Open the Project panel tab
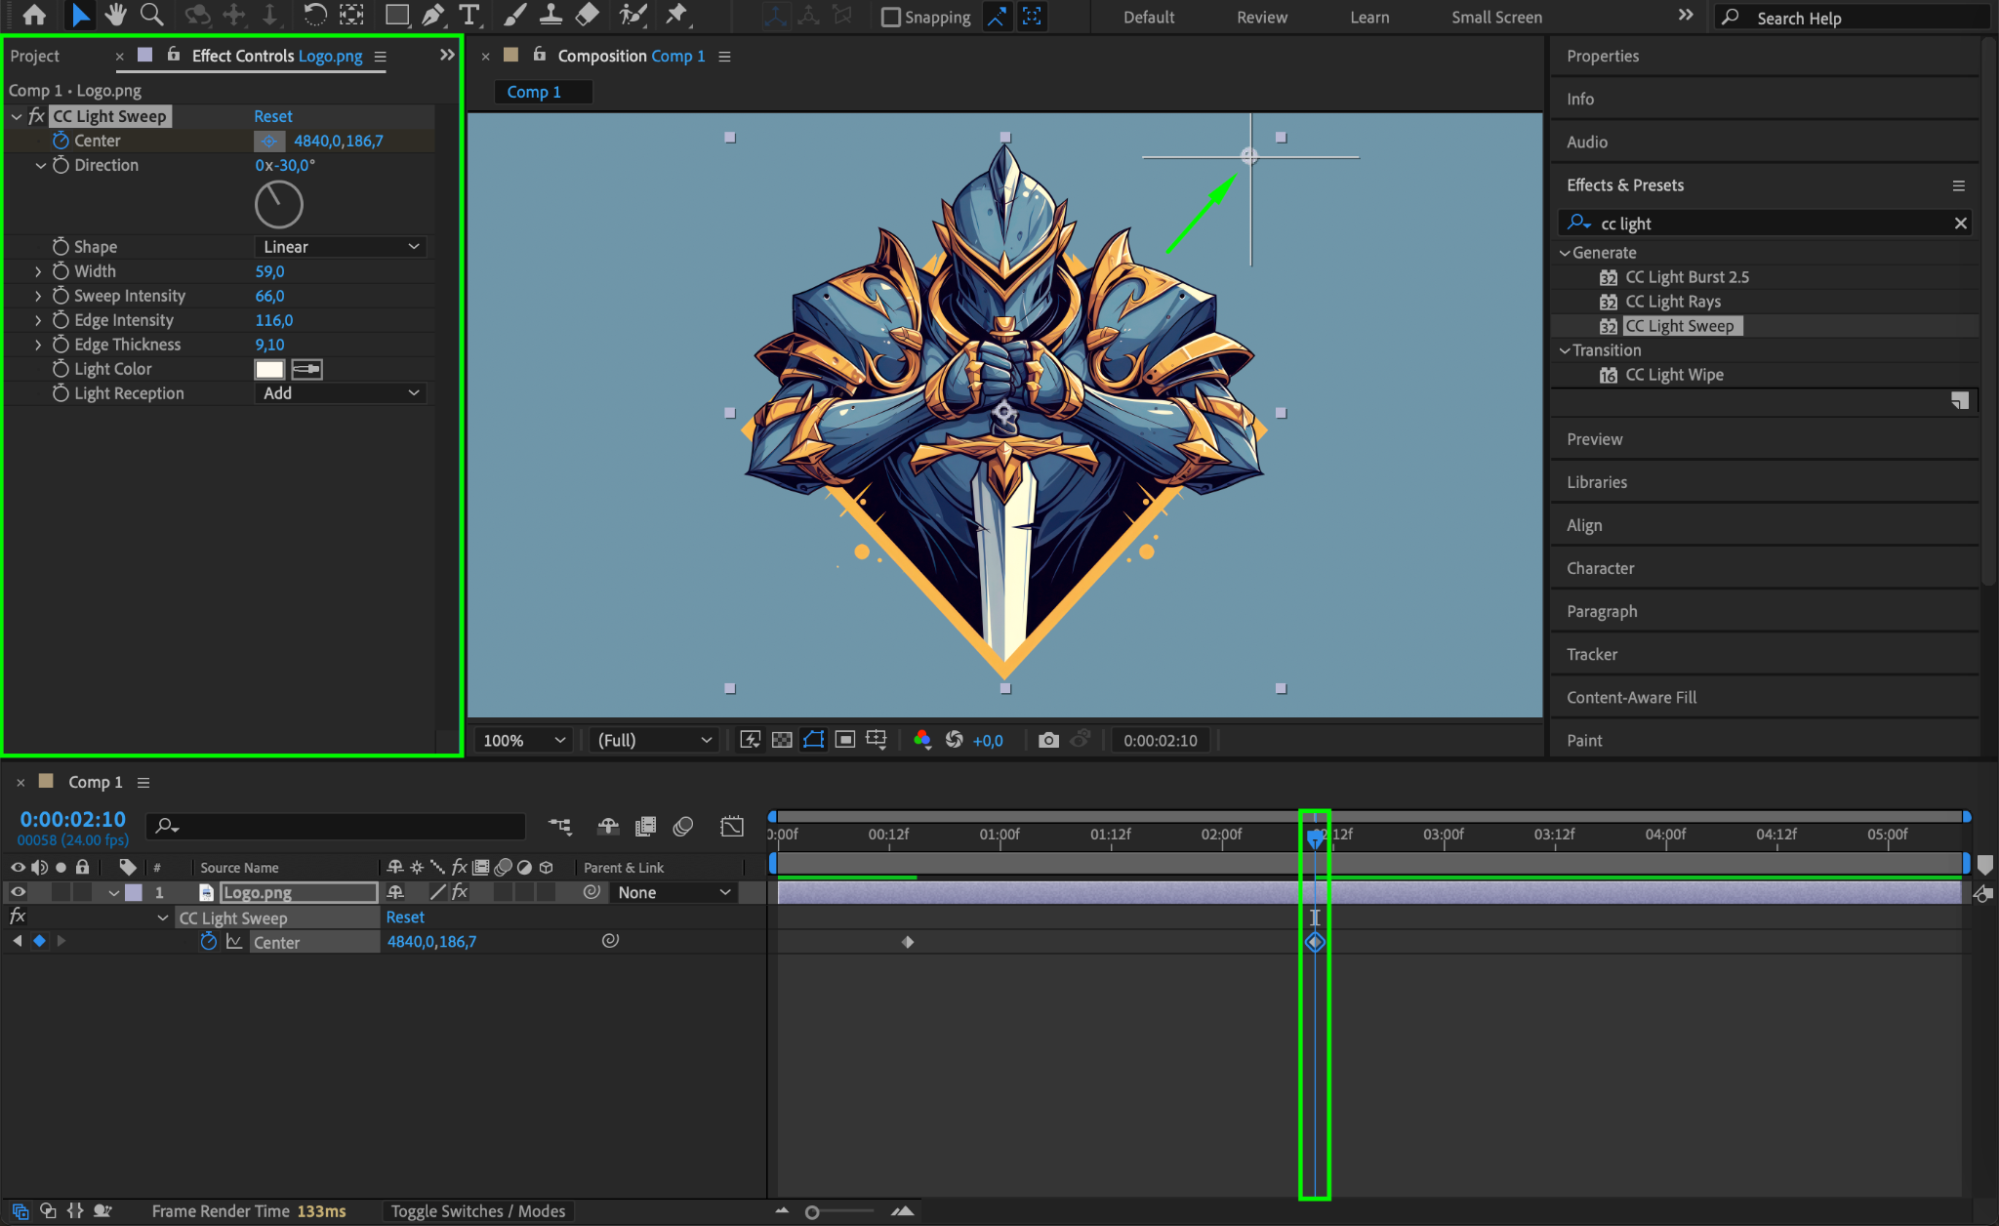Screen dimensions: 1999x1226 [35, 56]
